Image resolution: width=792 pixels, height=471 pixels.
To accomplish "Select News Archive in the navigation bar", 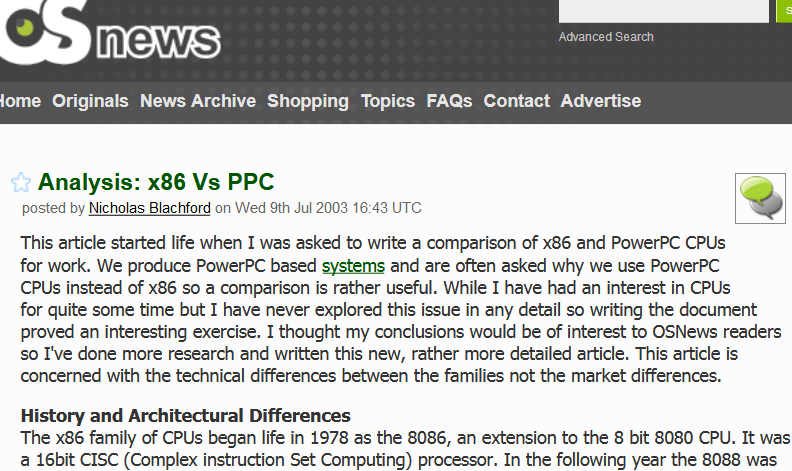I will click(x=198, y=101).
